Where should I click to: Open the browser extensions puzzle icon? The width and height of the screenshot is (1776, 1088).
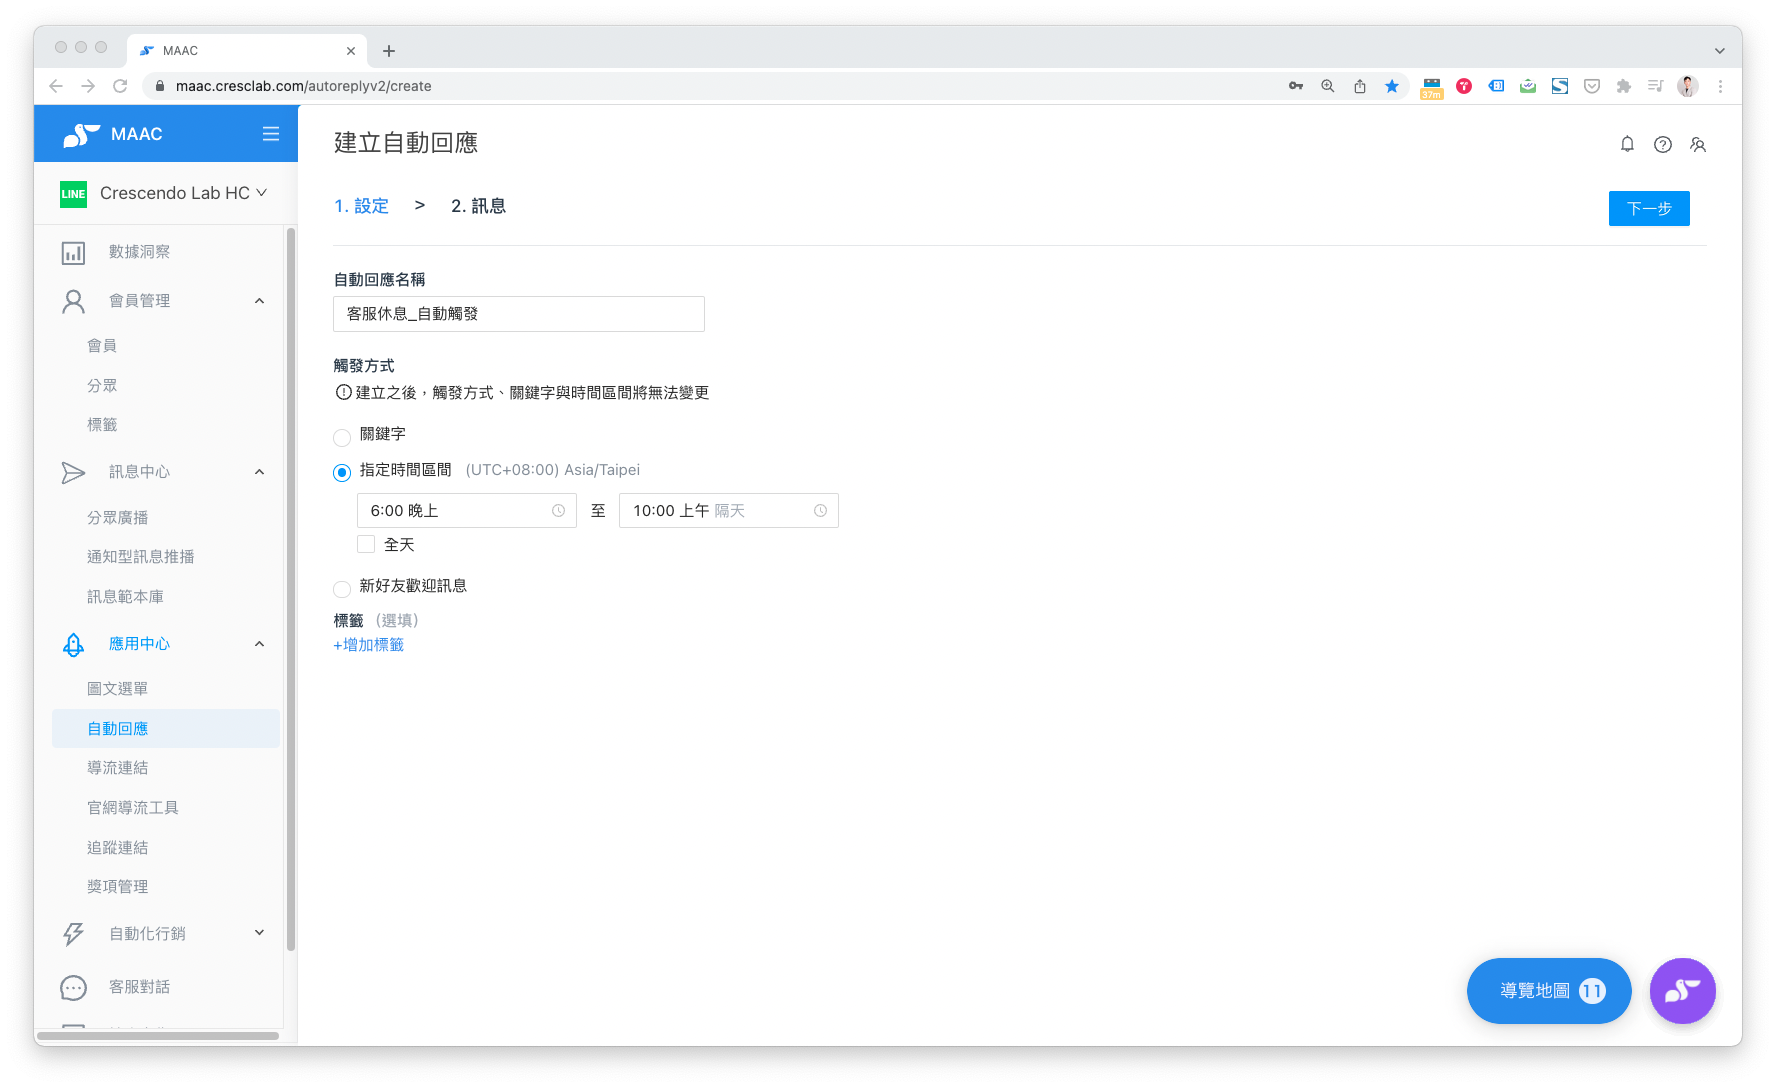click(x=1624, y=86)
